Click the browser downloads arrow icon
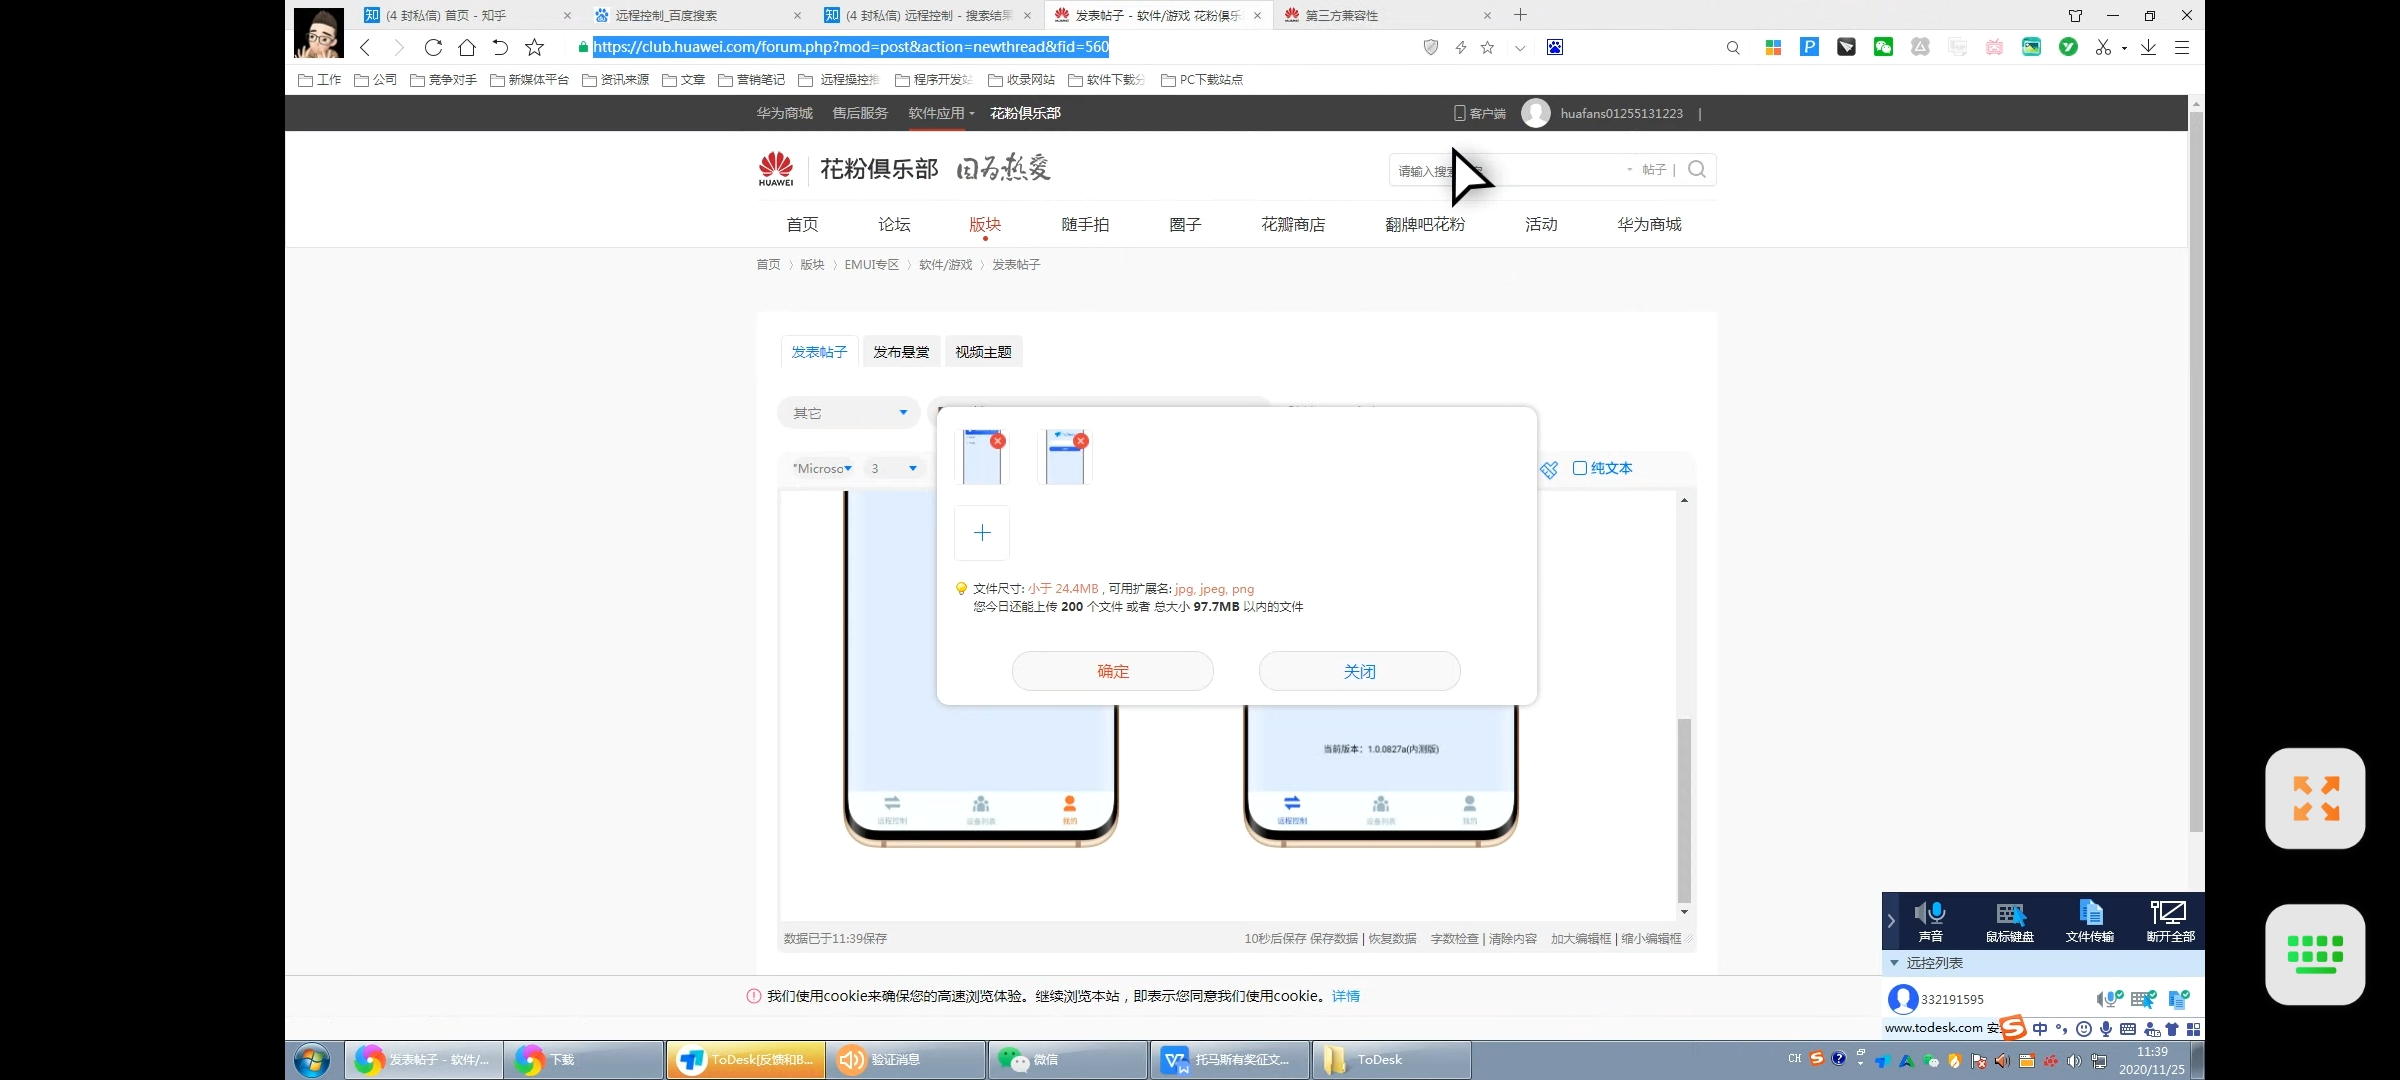 tap(2148, 47)
